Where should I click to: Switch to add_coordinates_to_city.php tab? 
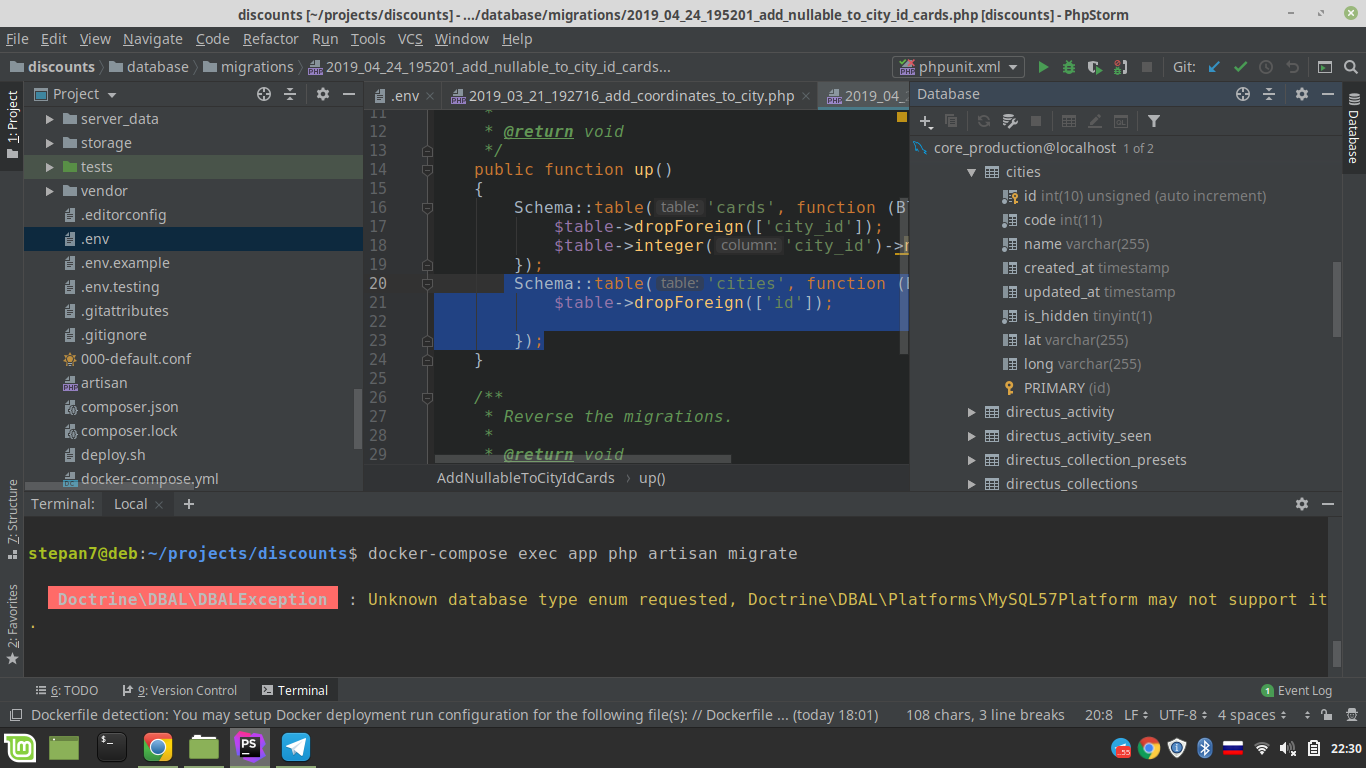point(631,96)
